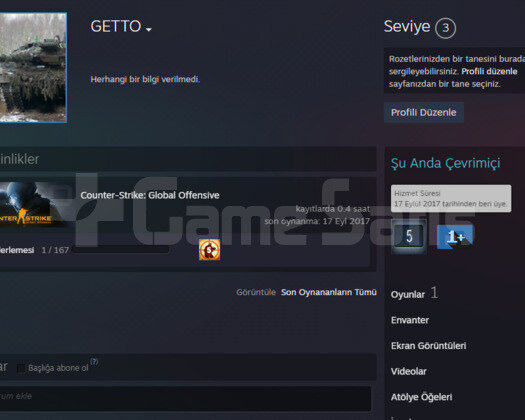Open Atölye Öğeleri workshop items link
This screenshot has width=525, height=420.
pos(422,397)
